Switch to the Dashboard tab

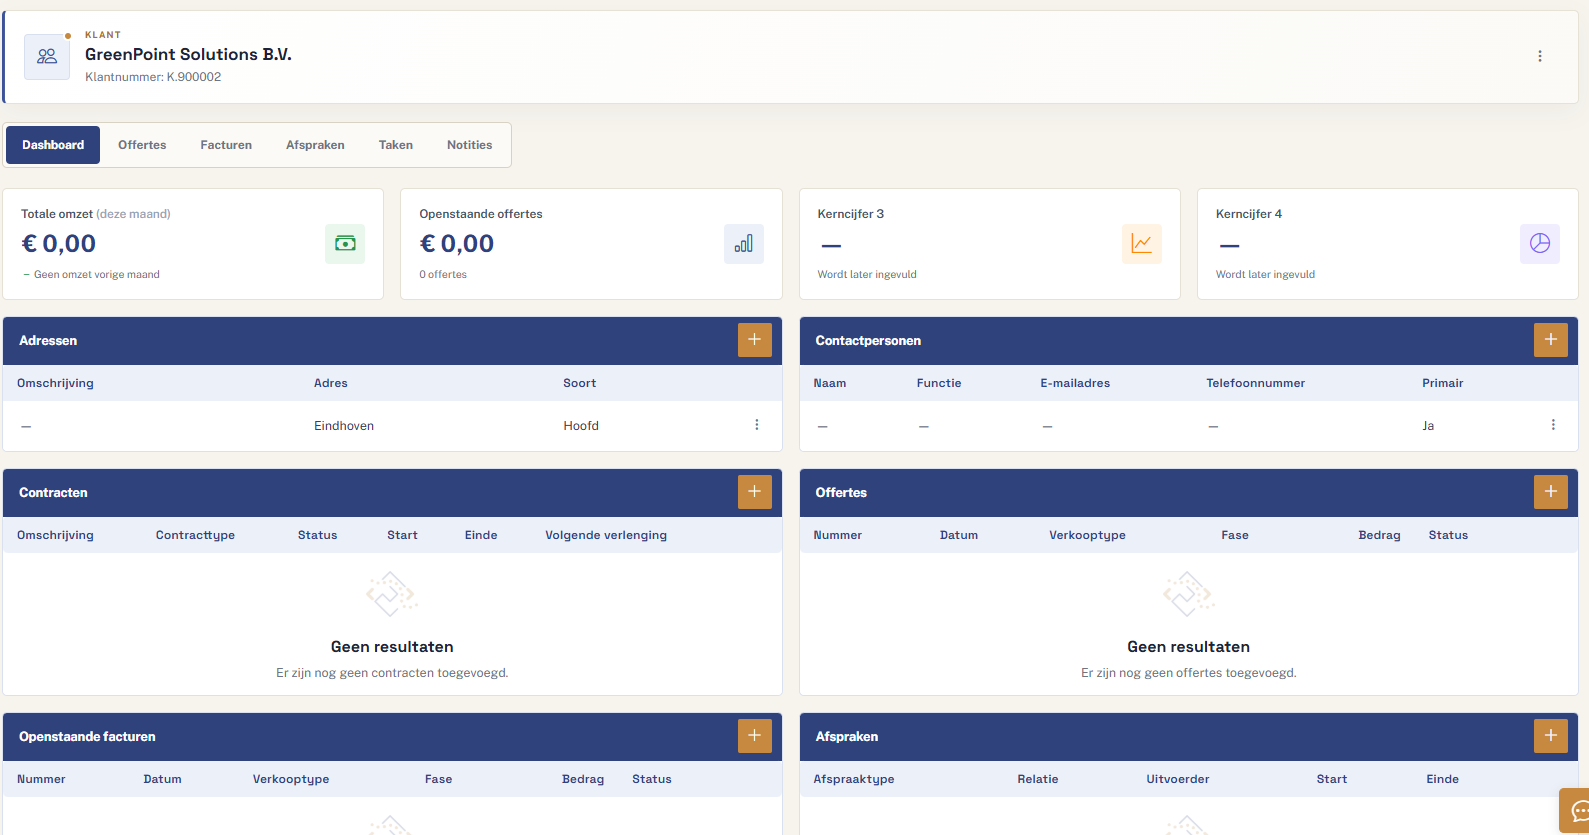53,145
